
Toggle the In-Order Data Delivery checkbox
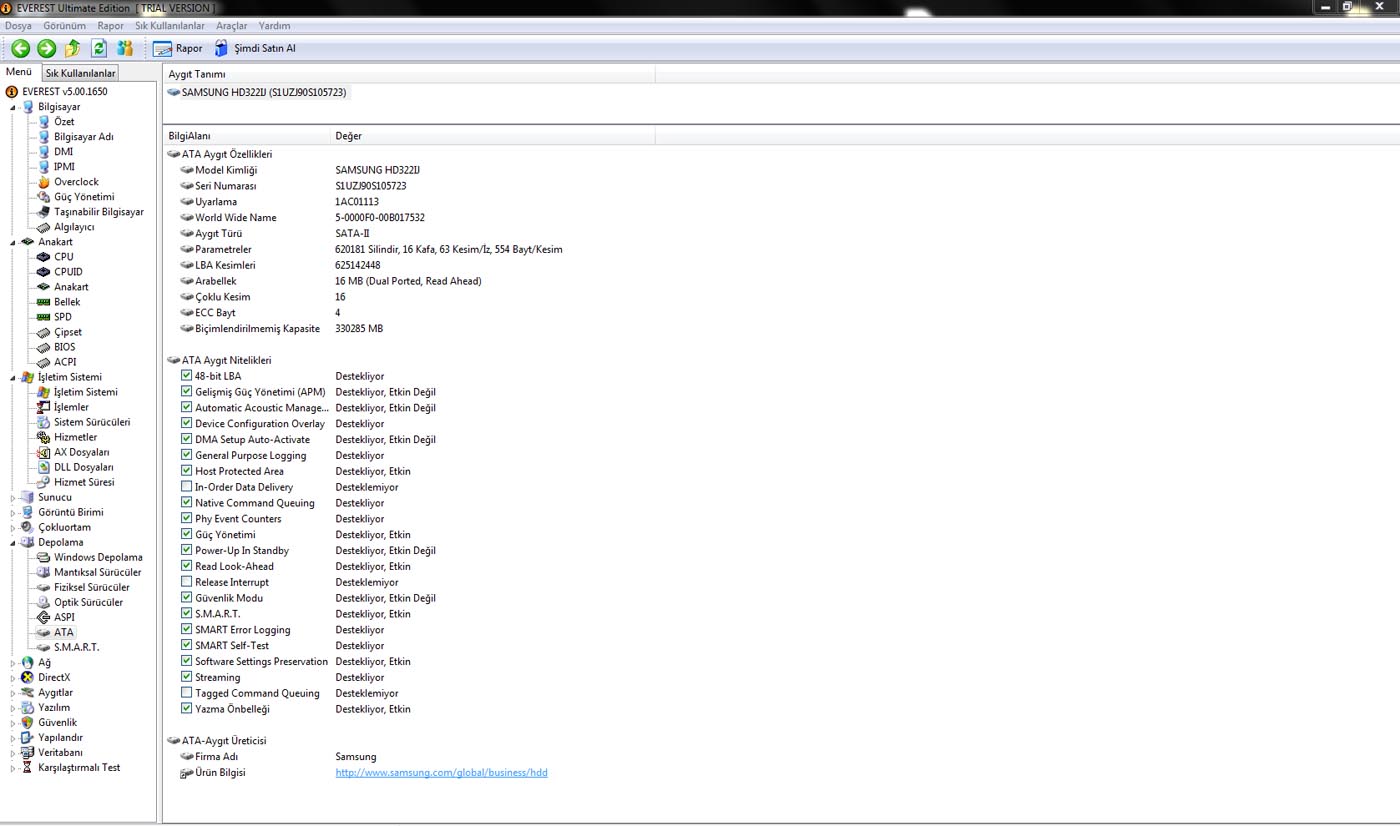187,487
